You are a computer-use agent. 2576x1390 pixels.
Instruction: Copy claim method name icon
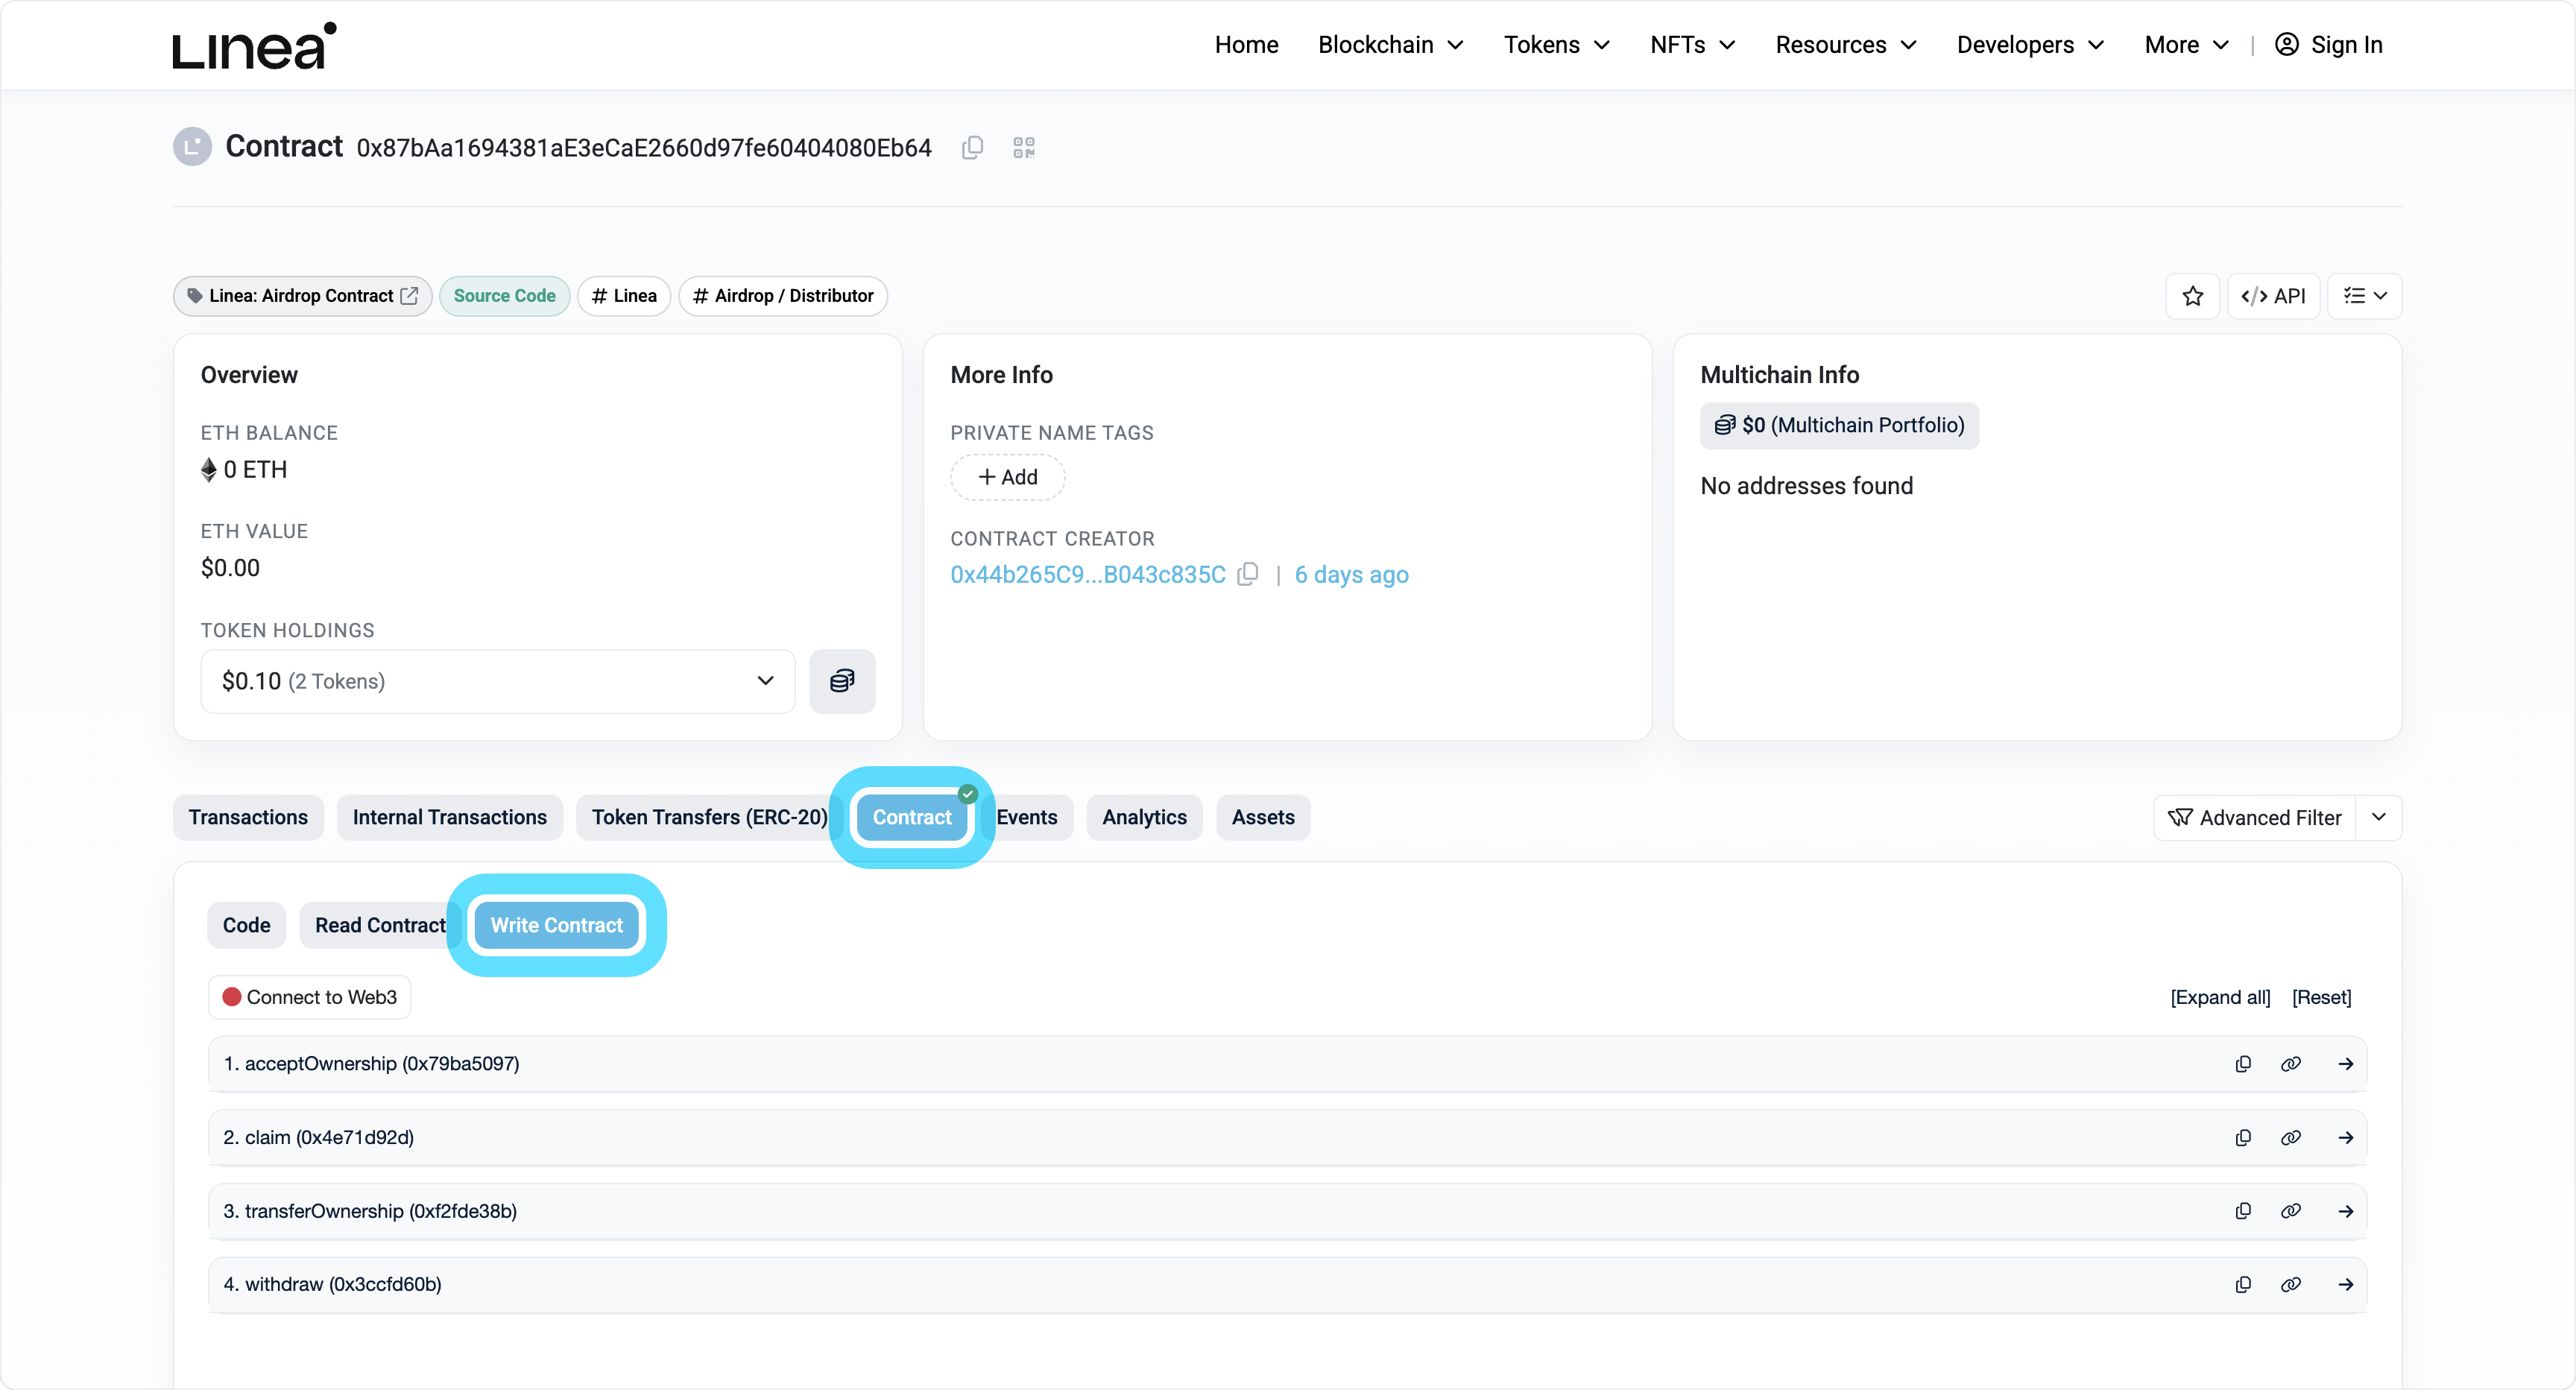pyautogui.click(x=2243, y=1138)
